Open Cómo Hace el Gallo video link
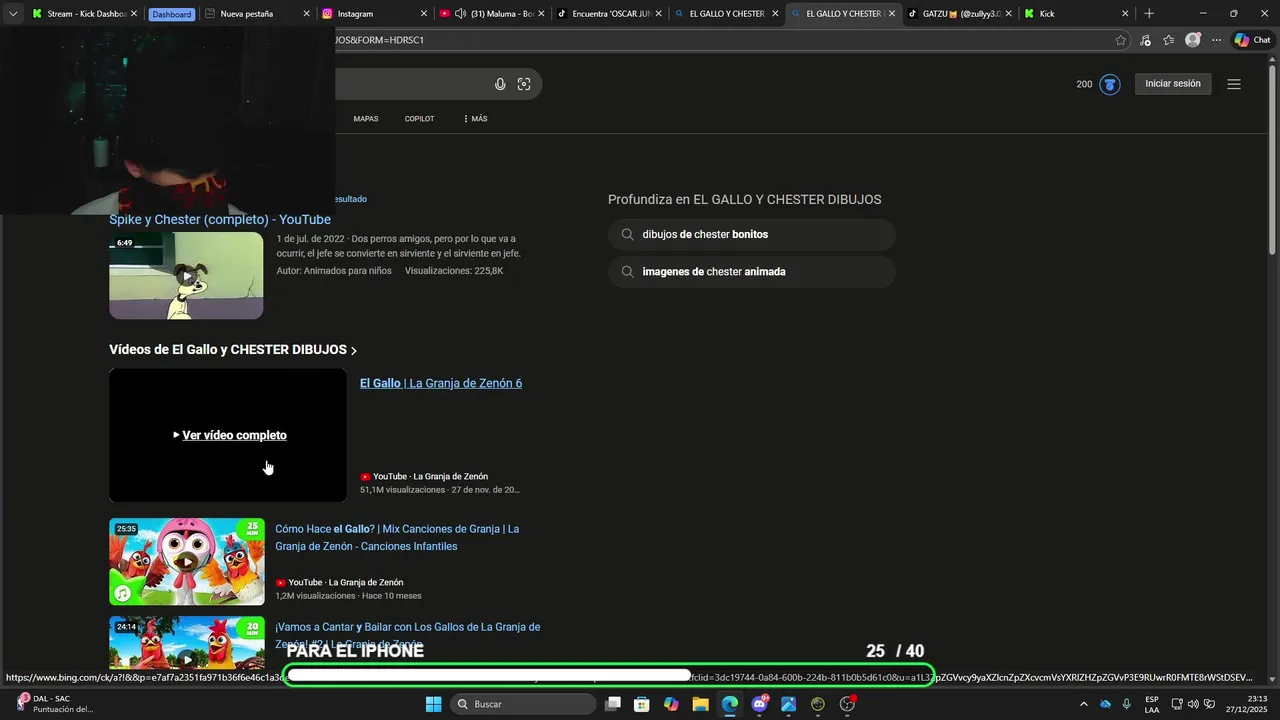Viewport: 1280px width, 720px height. click(397, 538)
